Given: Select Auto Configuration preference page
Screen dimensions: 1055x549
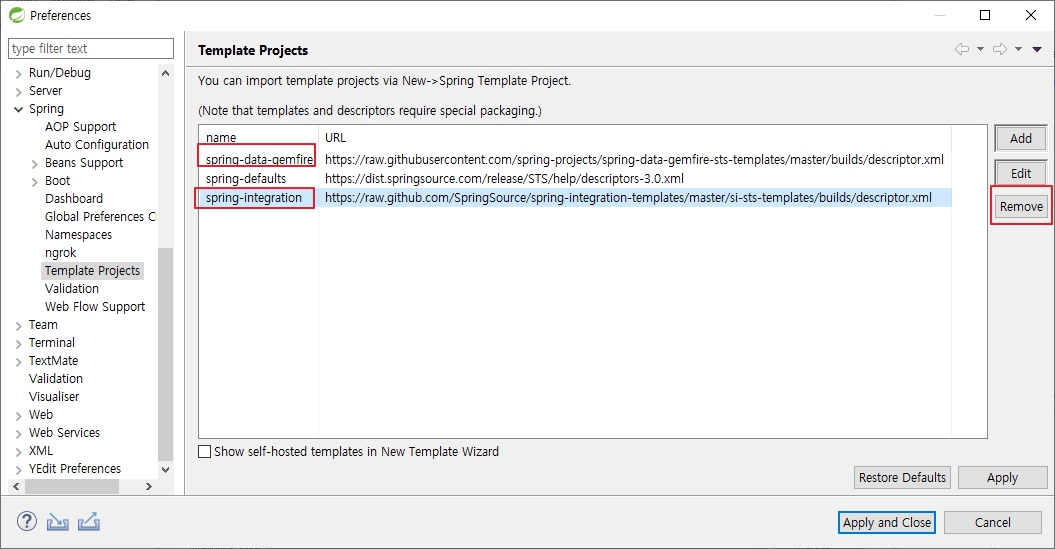Looking at the screenshot, I should click(97, 145).
